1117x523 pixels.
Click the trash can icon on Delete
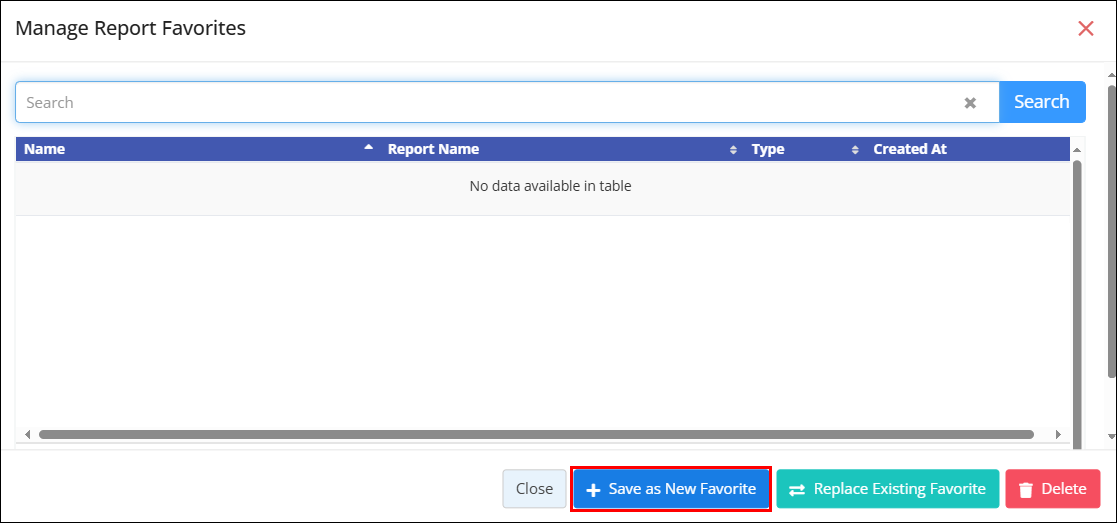click(x=1026, y=490)
